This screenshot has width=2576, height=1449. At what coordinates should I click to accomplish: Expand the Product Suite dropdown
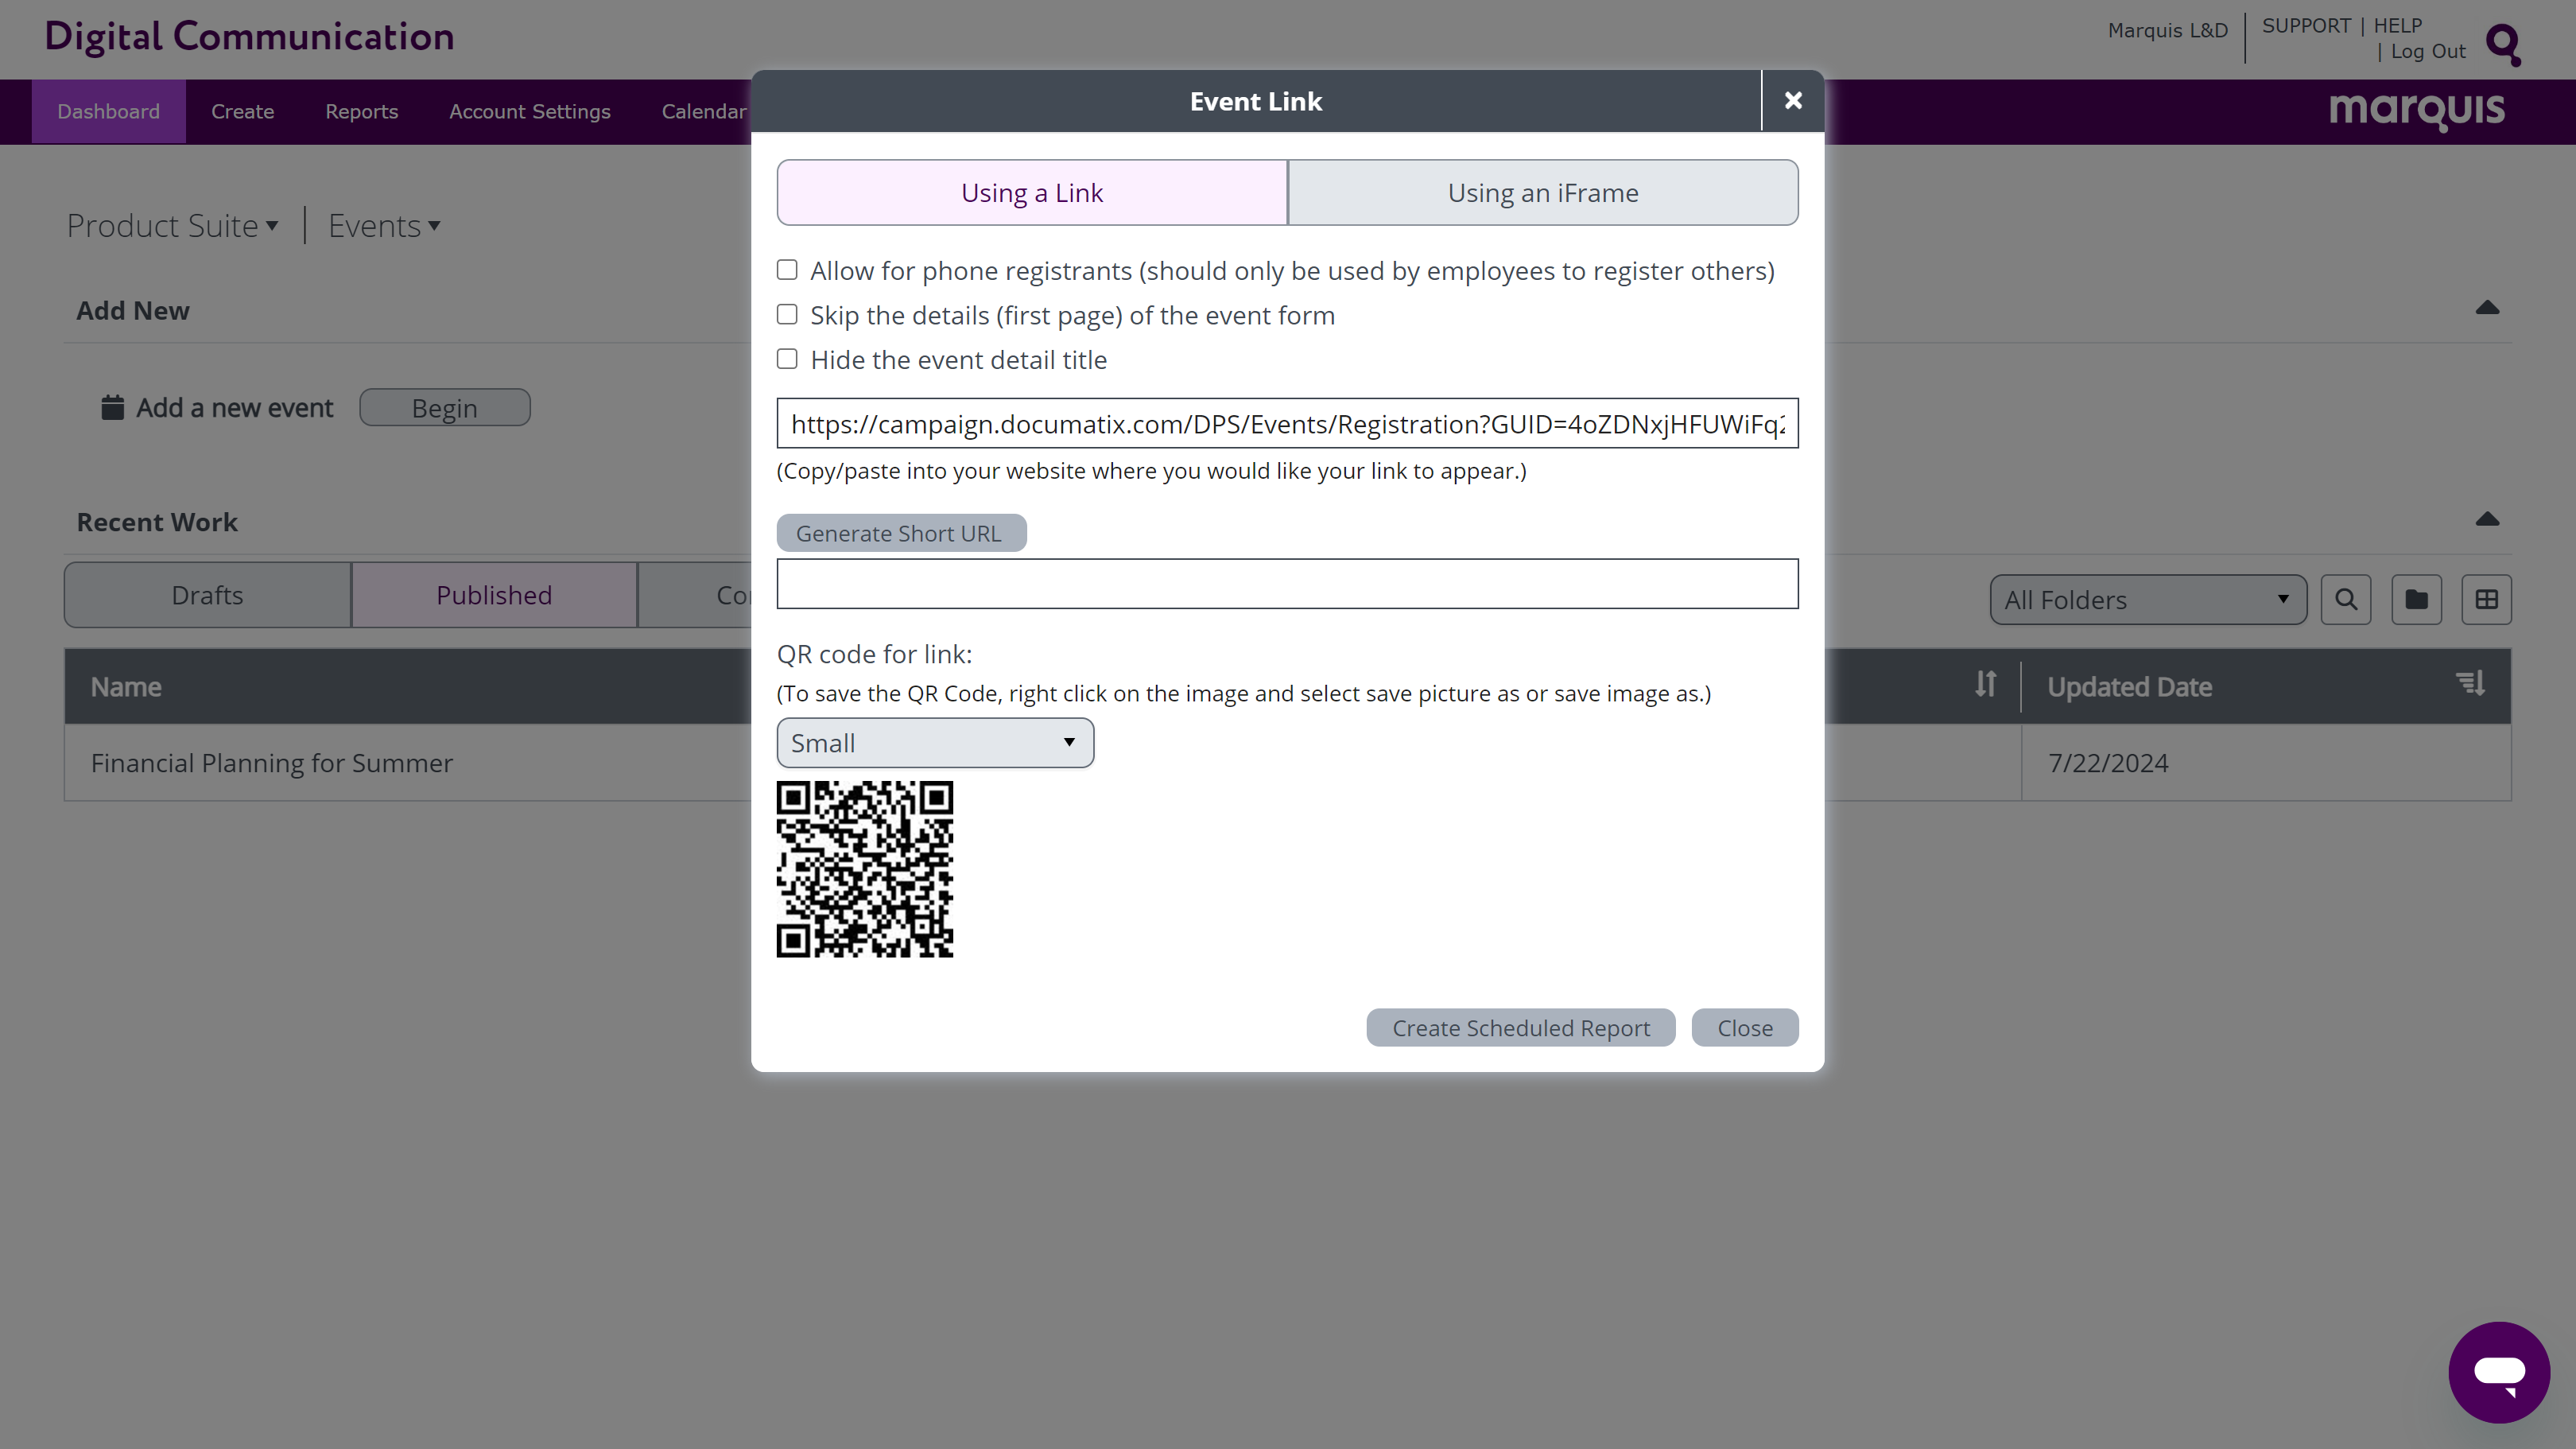coord(172,226)
